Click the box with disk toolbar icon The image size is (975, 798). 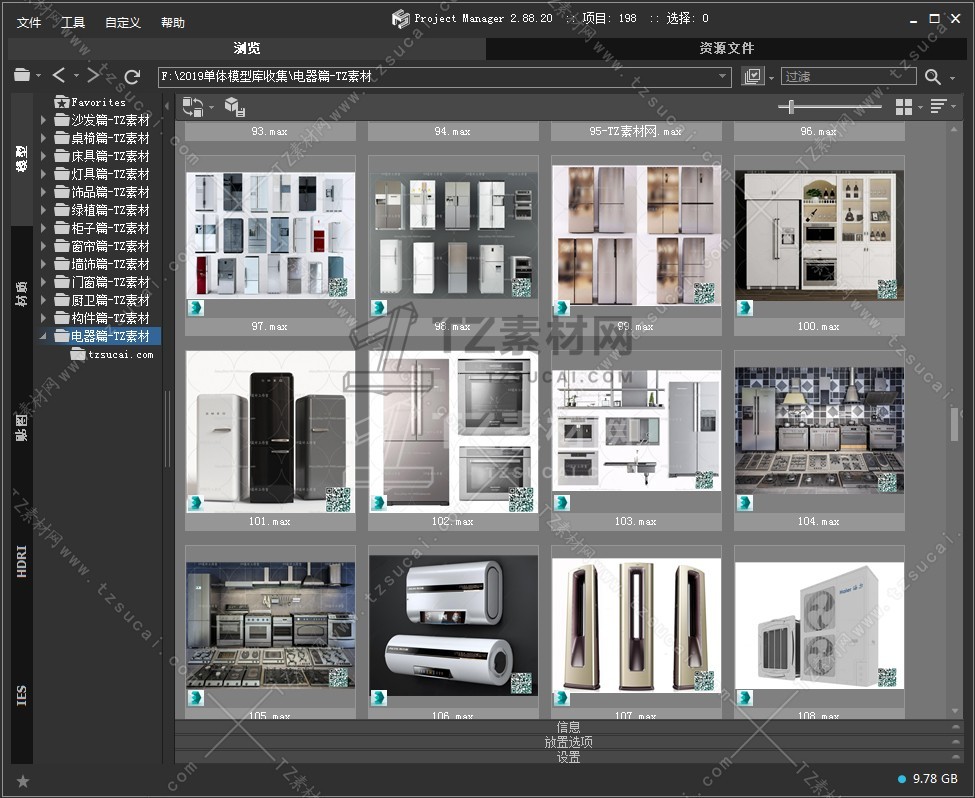pos(235,107)
